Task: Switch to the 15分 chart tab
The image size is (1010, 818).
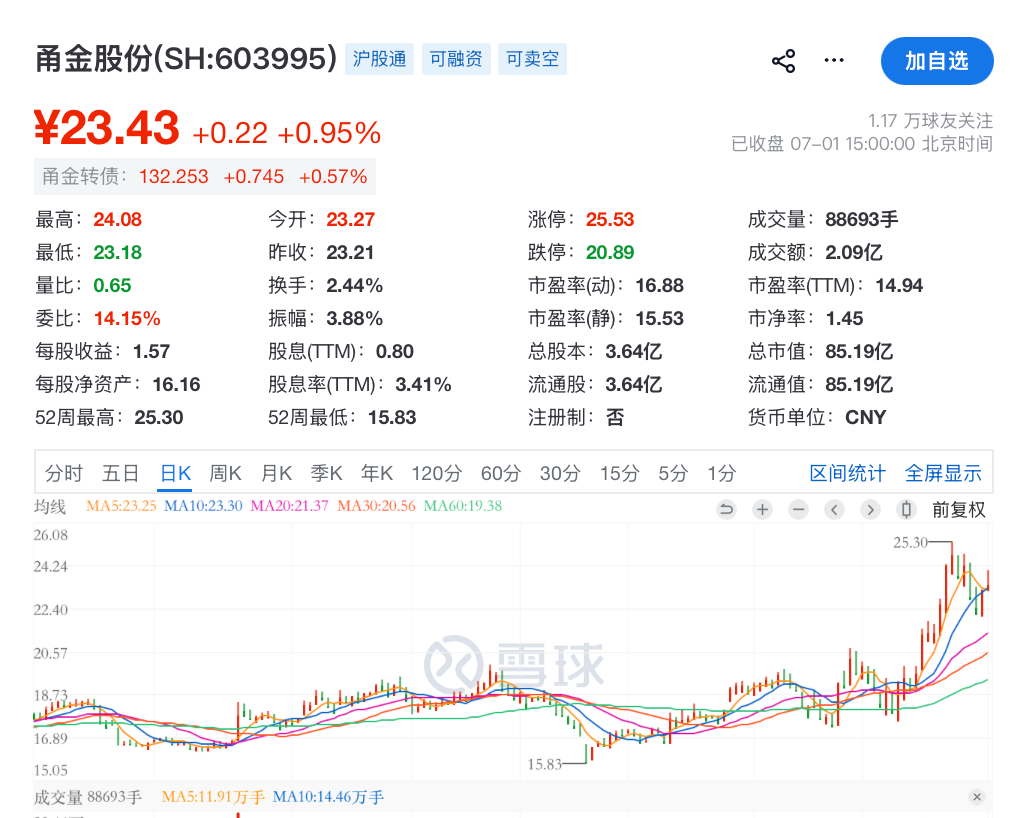Action: (619, 473)
